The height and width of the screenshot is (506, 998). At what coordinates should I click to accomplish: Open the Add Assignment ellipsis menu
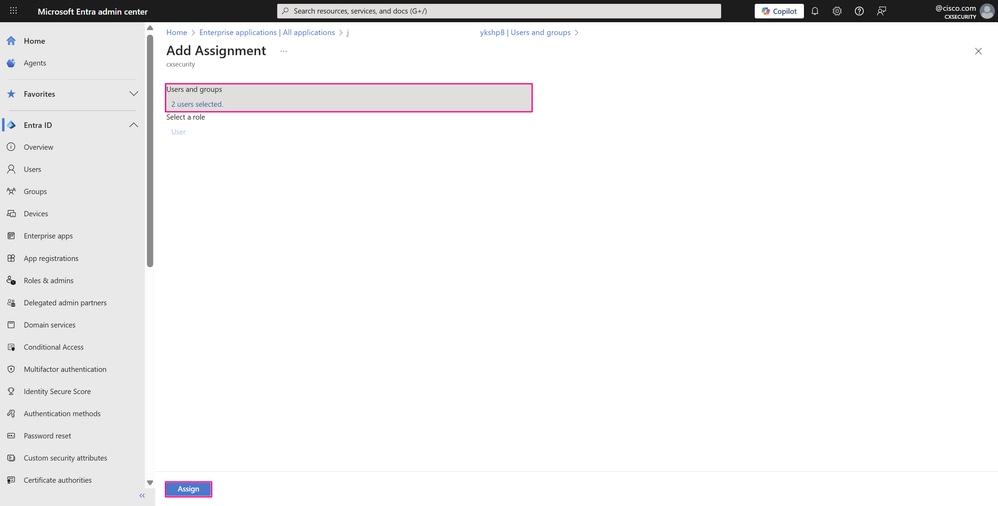[284, 51]
